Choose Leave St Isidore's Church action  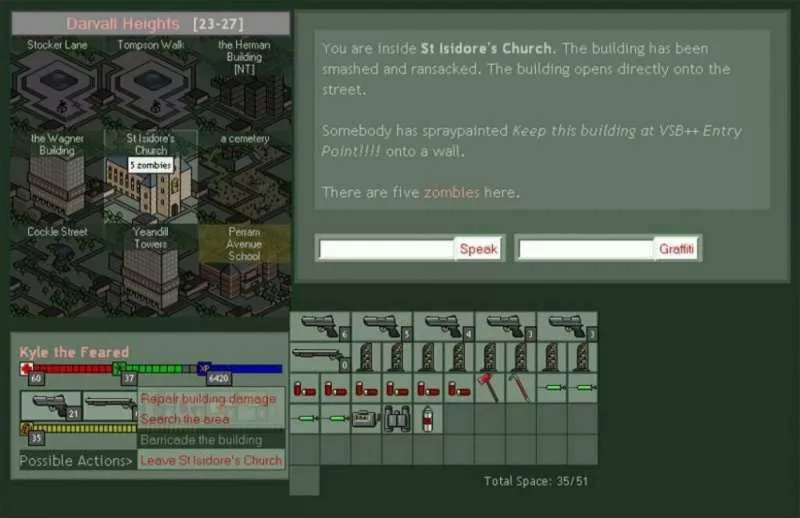[211, 460]
